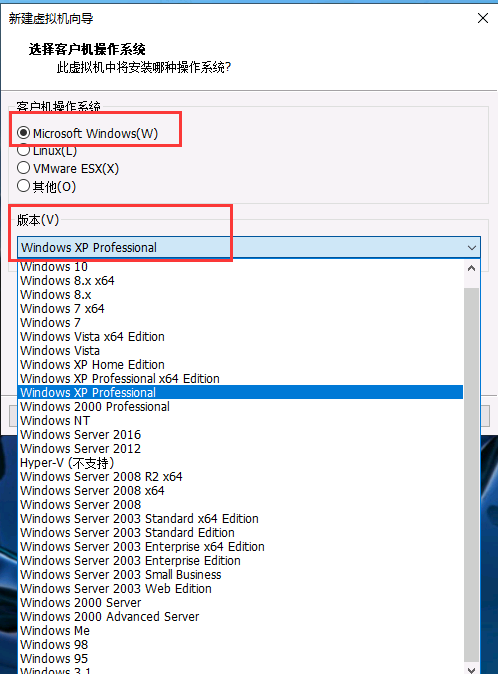Pick Windows XP Professional x64 Edition
498x674 pixels.
240,378
